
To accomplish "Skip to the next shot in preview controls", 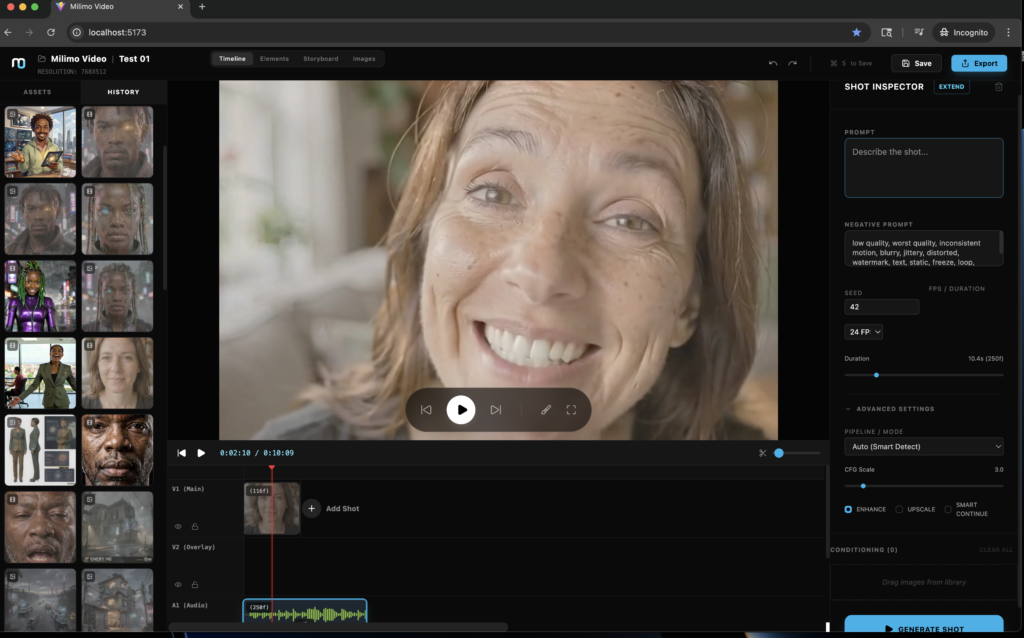I will [x=496, y=410].
